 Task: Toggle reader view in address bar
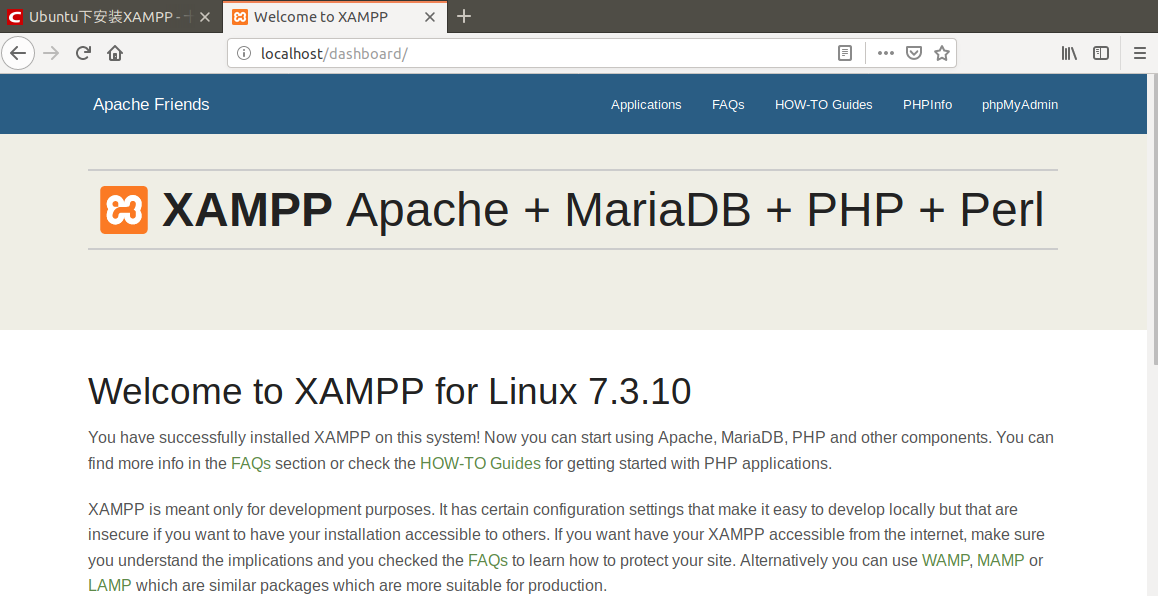point(845,53)
